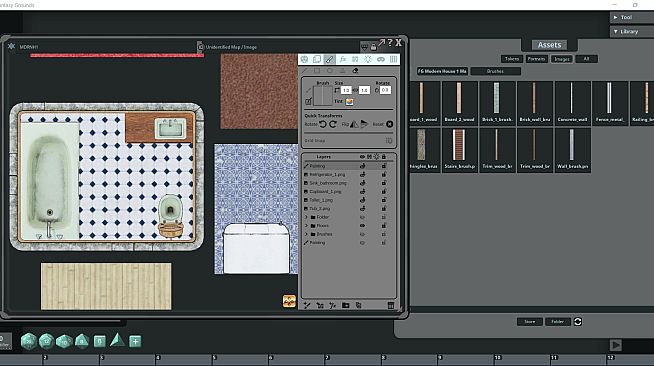
Task: Select the Wall_brush asset thumbnail
Action: [x=572, y=150]
